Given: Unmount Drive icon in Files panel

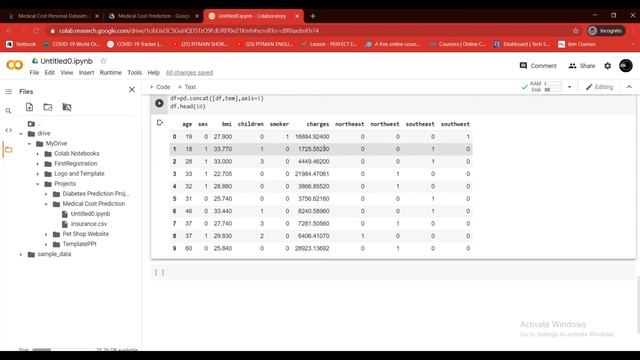Looking at the screenshot, I should 67,107.
